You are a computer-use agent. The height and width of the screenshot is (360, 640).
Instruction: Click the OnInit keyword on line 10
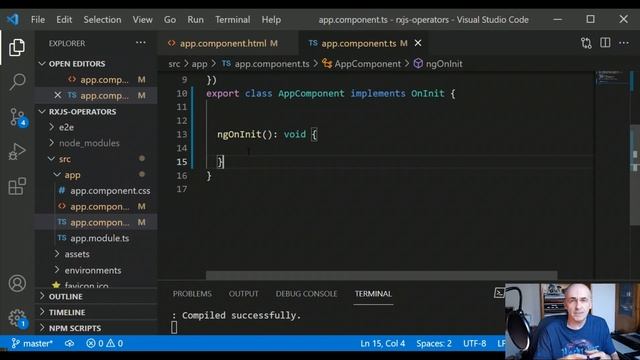point(427,93)
